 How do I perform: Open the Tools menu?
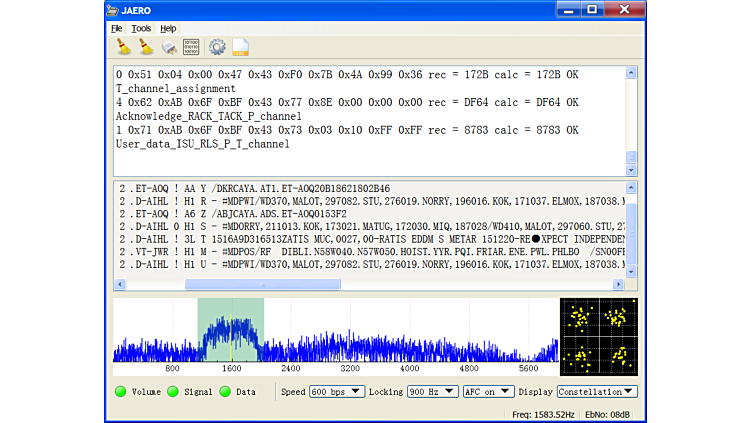141,28
